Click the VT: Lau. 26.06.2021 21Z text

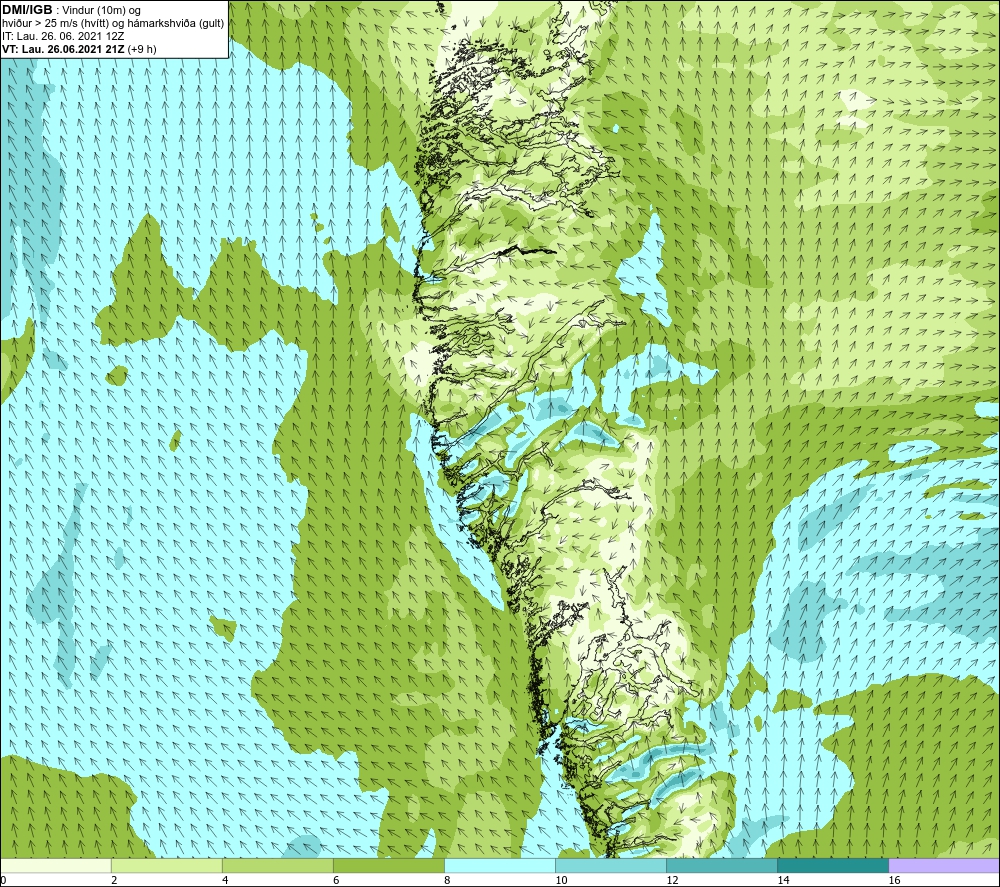pyautogui.click(x=63, y=49)
